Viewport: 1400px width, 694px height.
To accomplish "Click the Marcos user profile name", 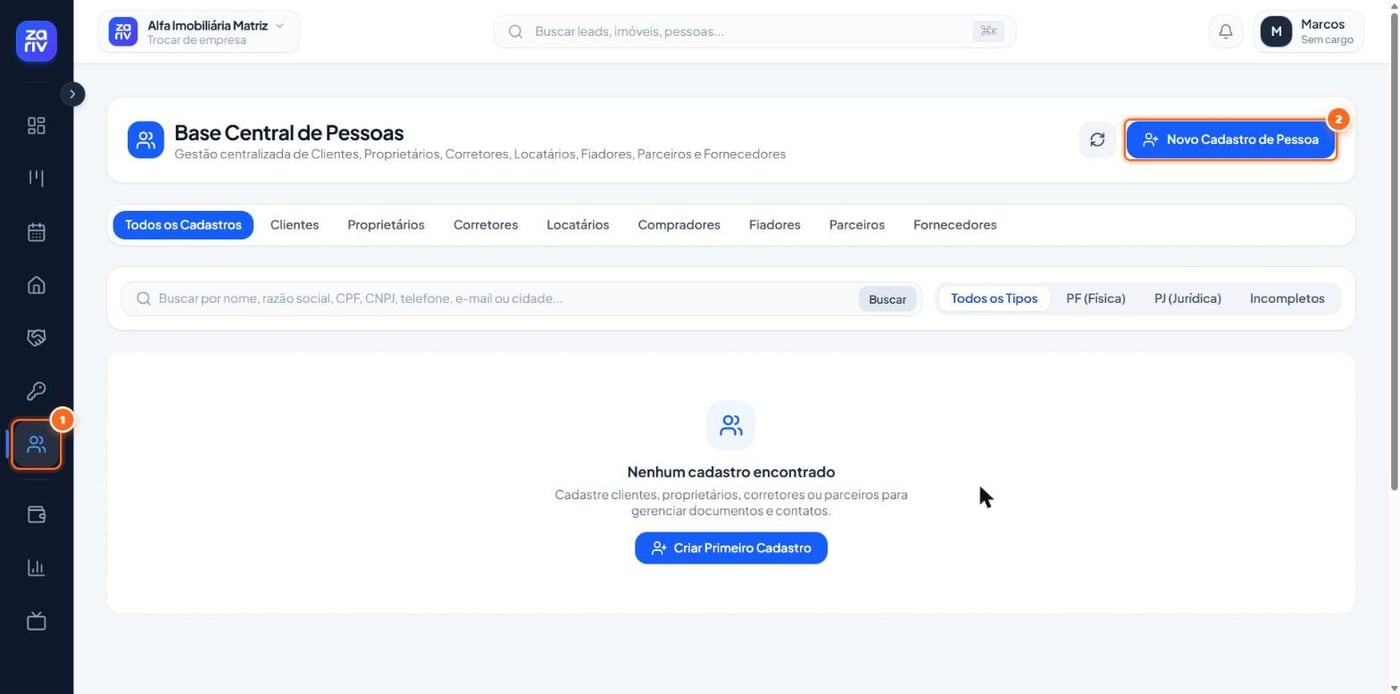I will [1322, 24].
